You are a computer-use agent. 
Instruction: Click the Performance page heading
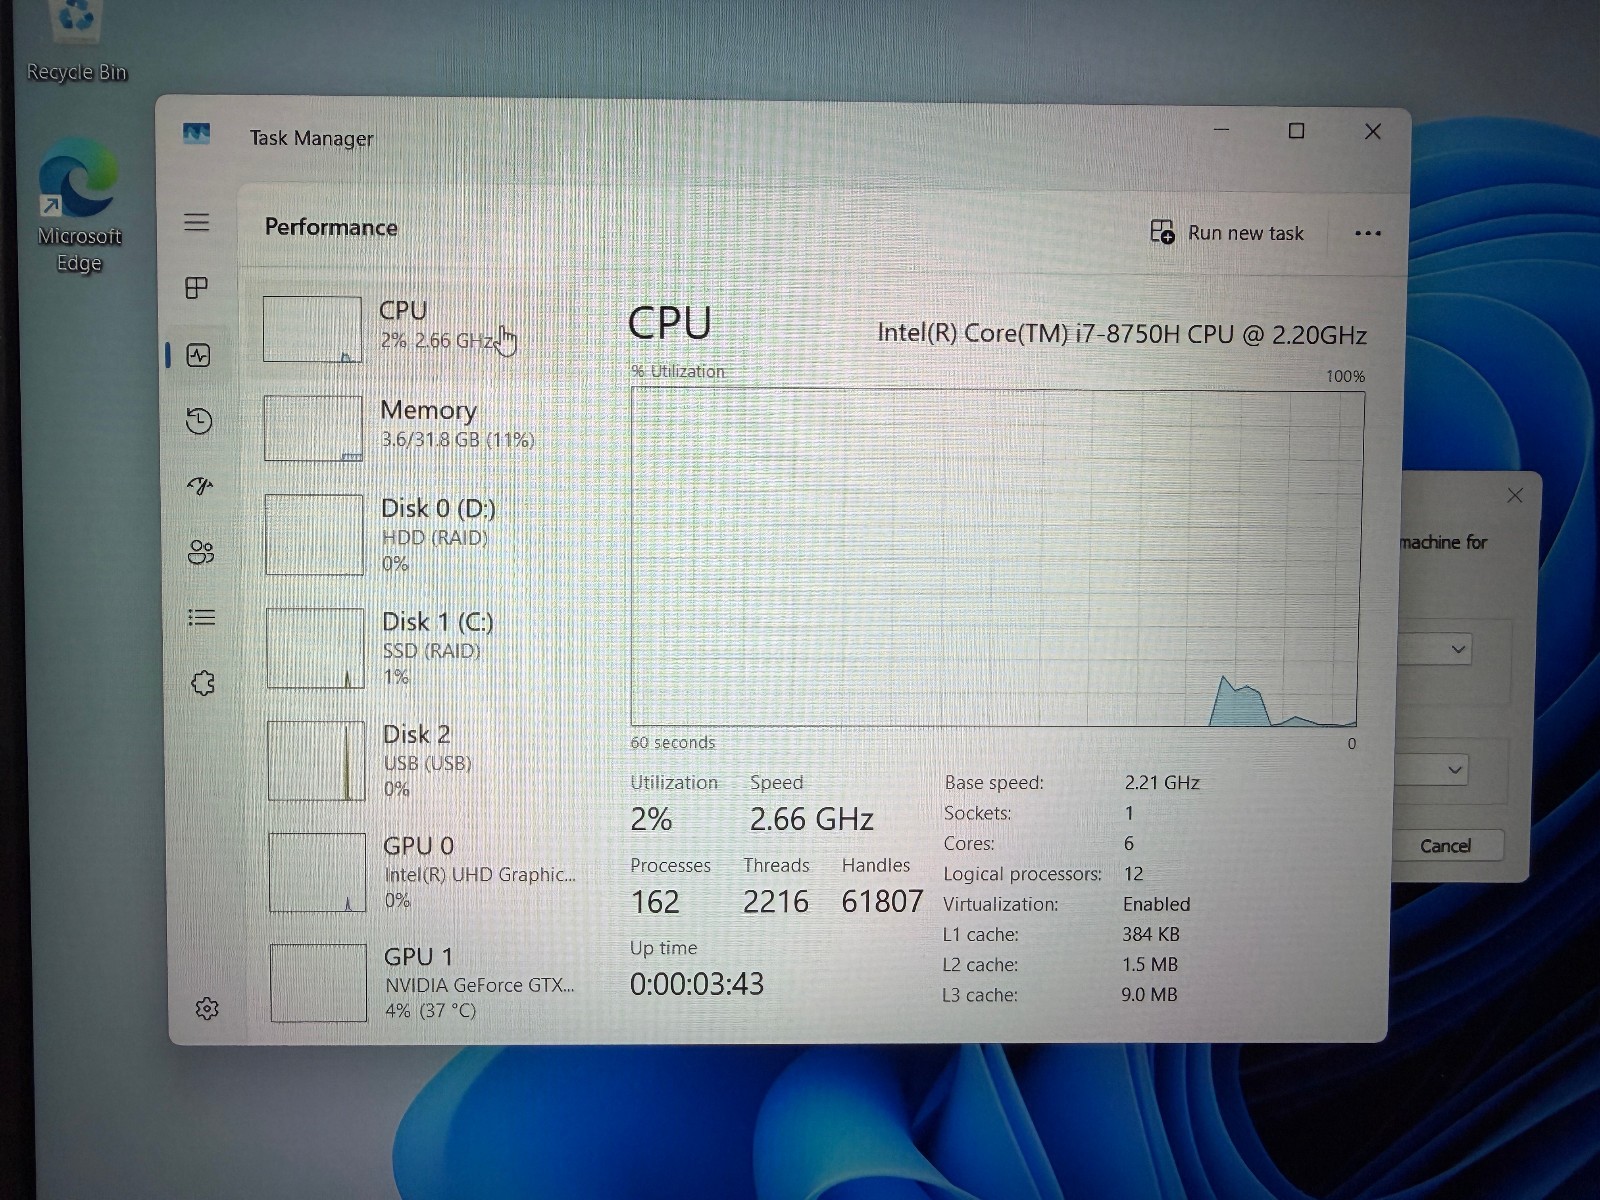(331, 227)
